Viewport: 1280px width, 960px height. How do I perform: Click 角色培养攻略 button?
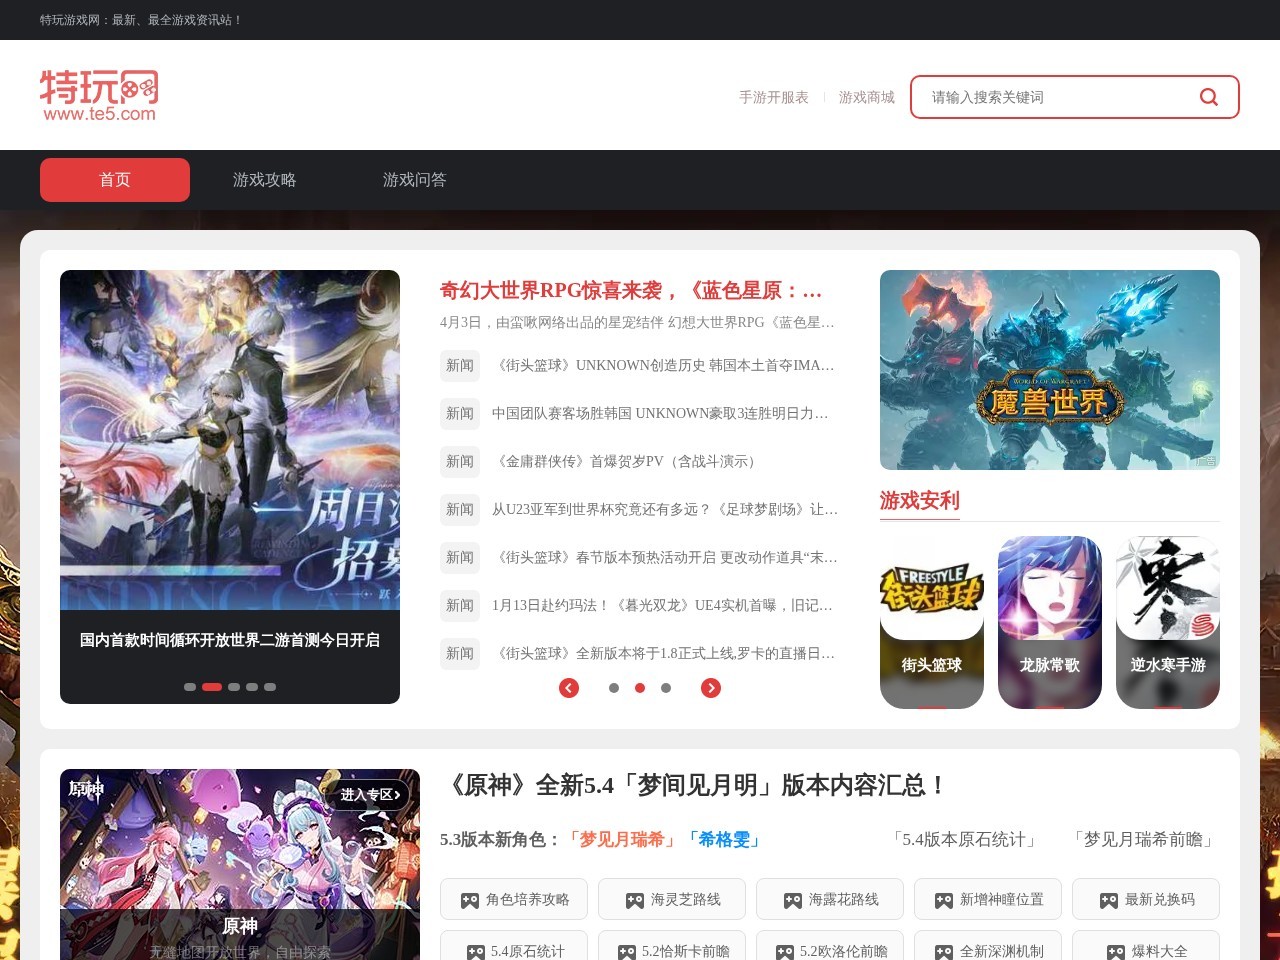514,899
